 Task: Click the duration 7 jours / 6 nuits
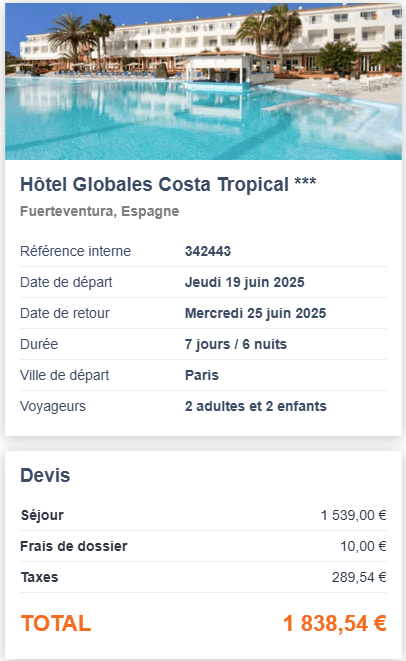point(236,344)
